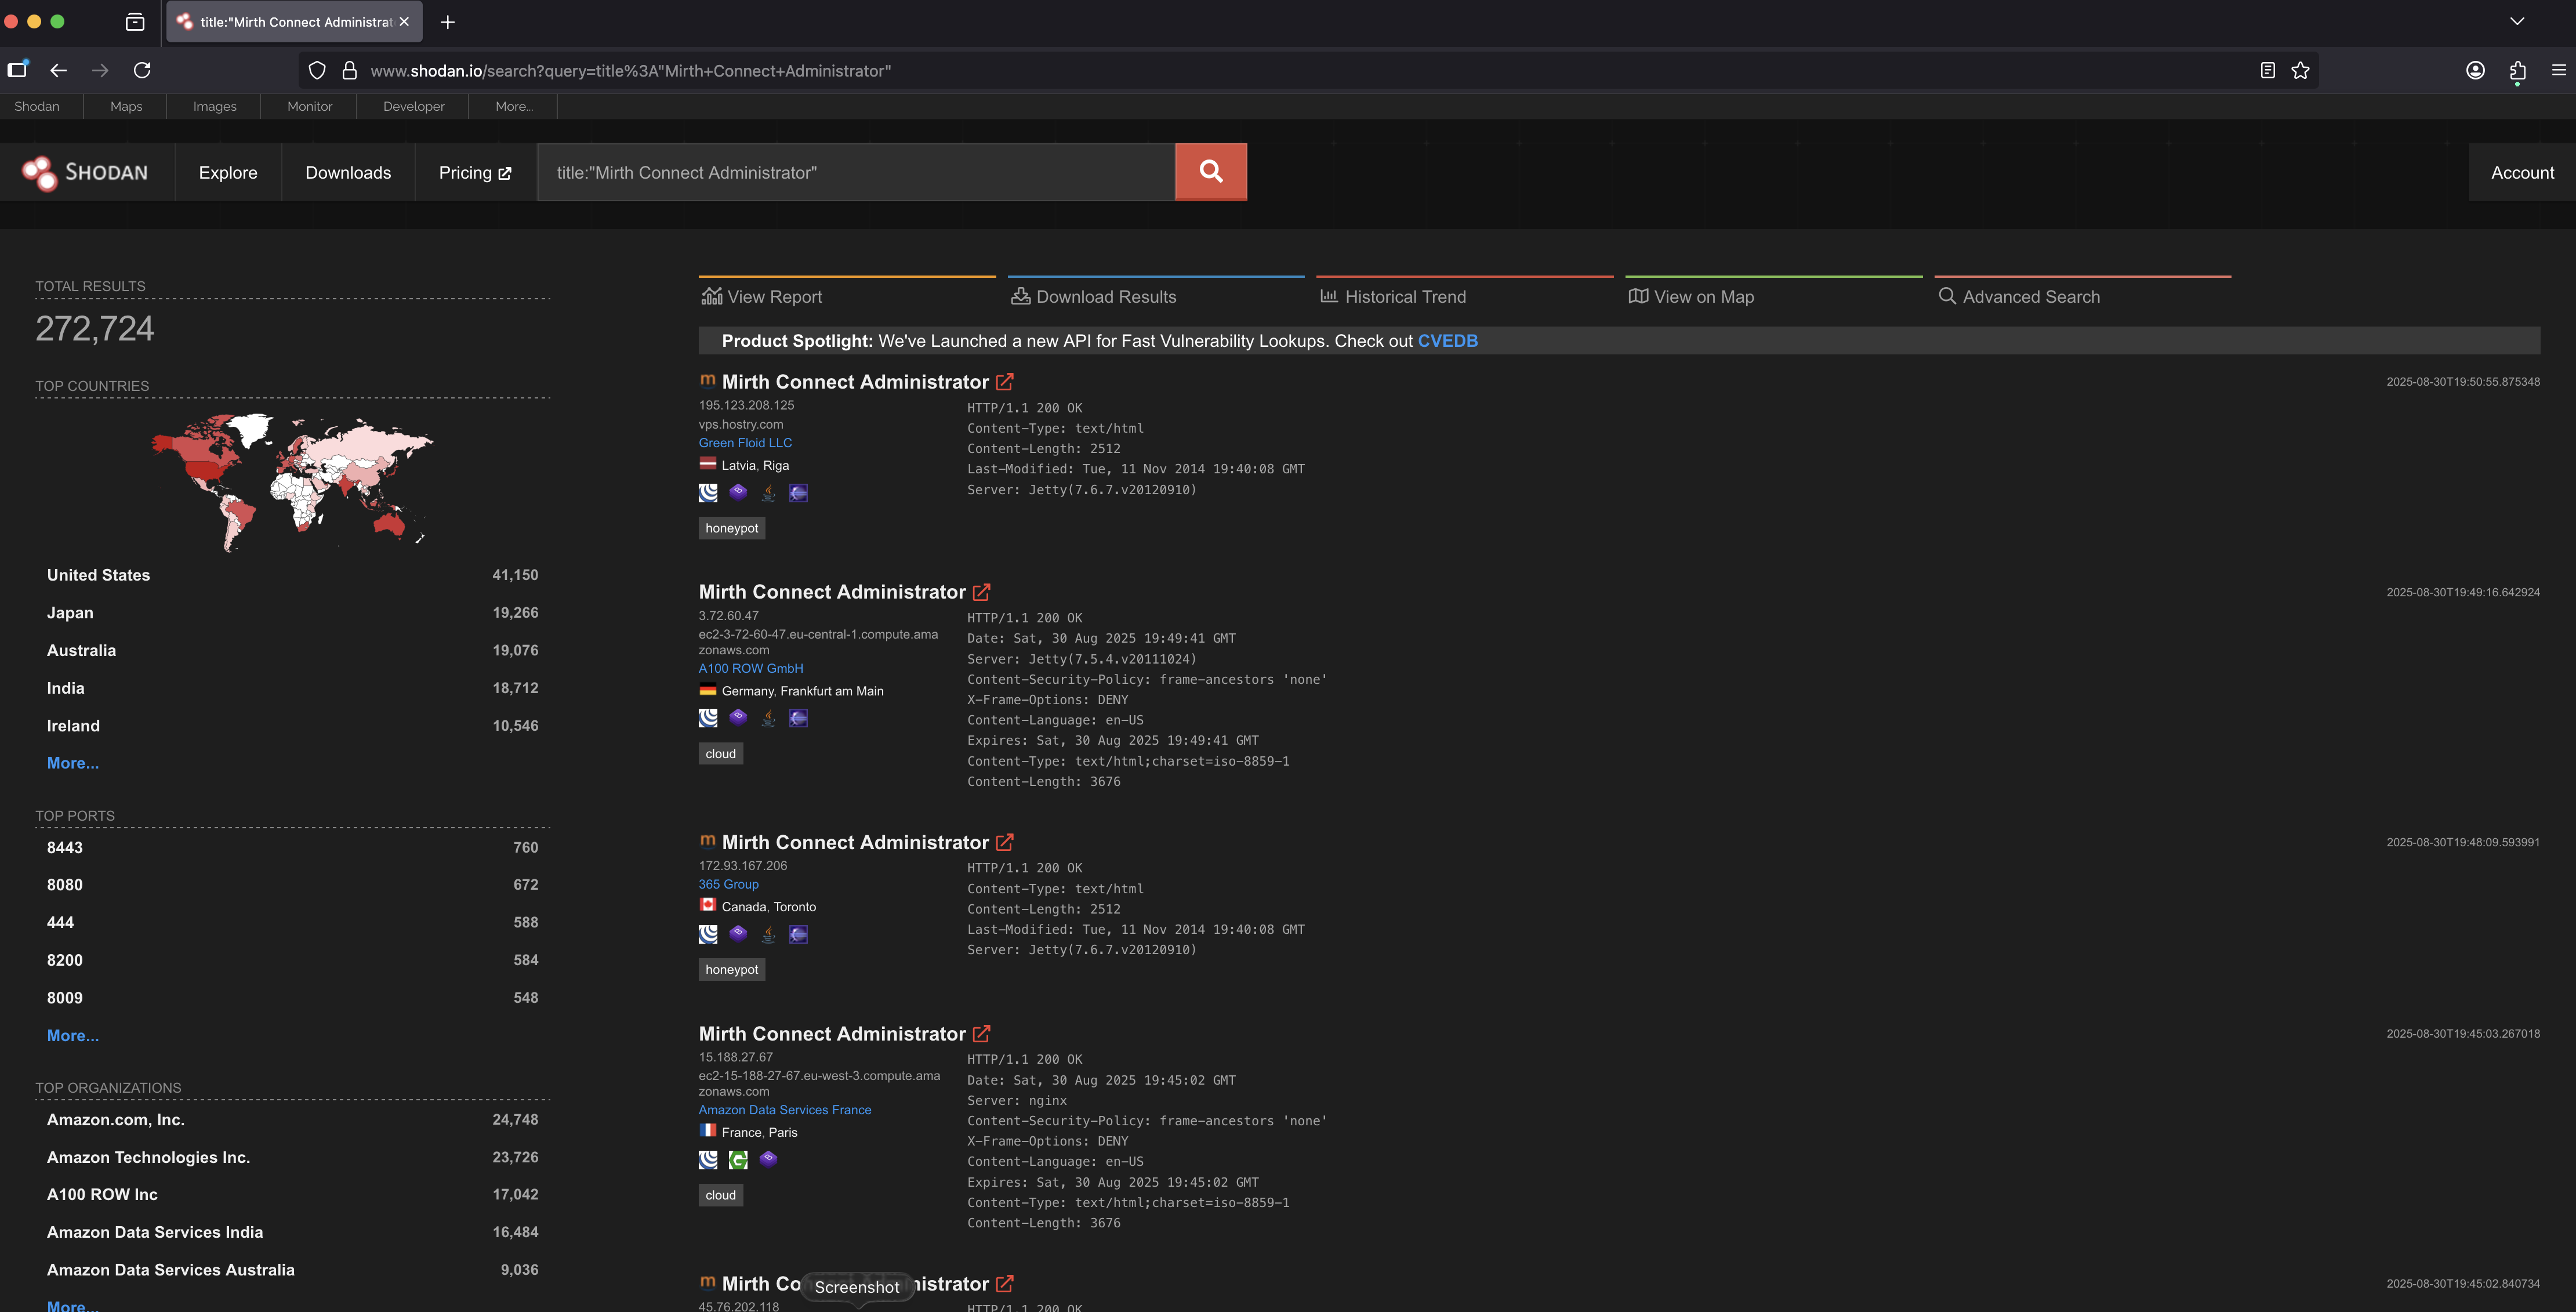
Task: Select the Download Results option
Action: tap(1106, 296)
